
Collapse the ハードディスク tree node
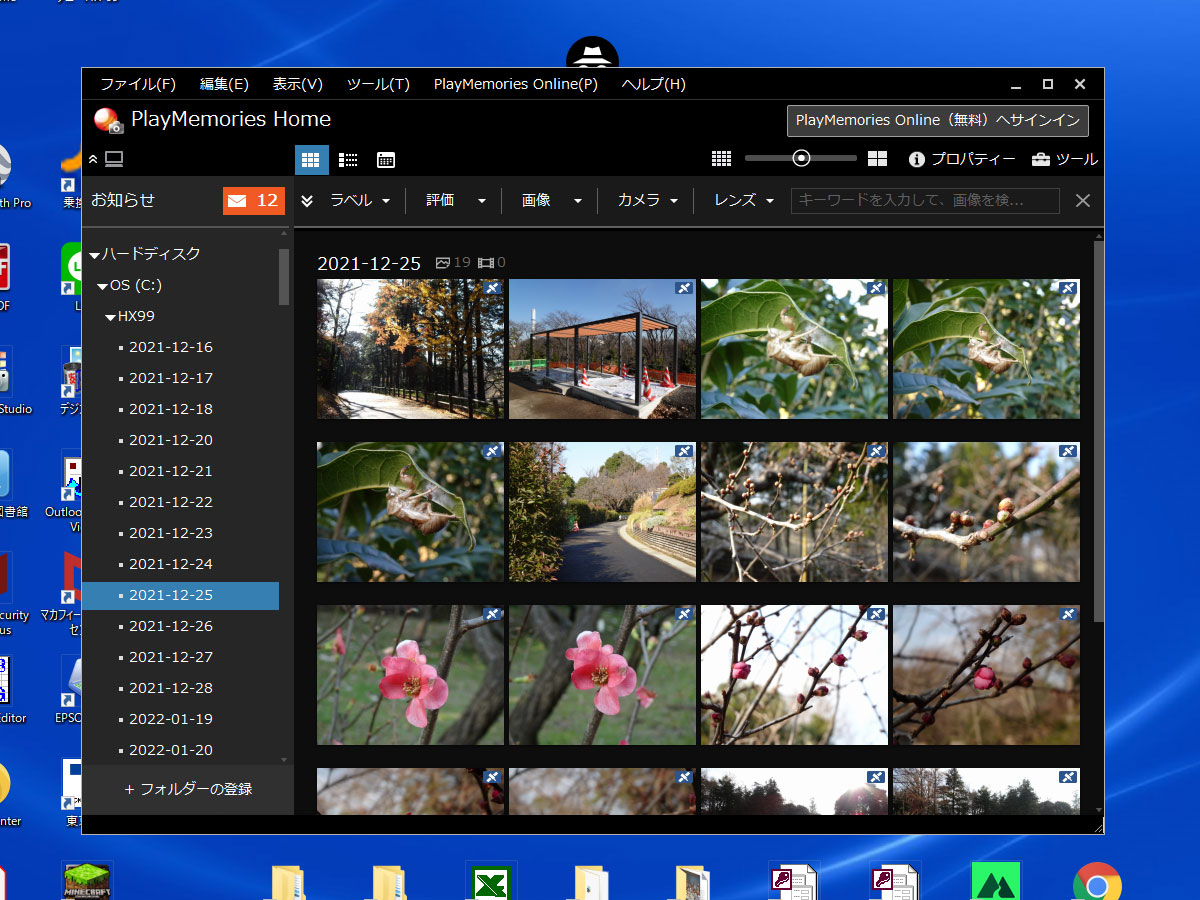click(x=95, y=255)
